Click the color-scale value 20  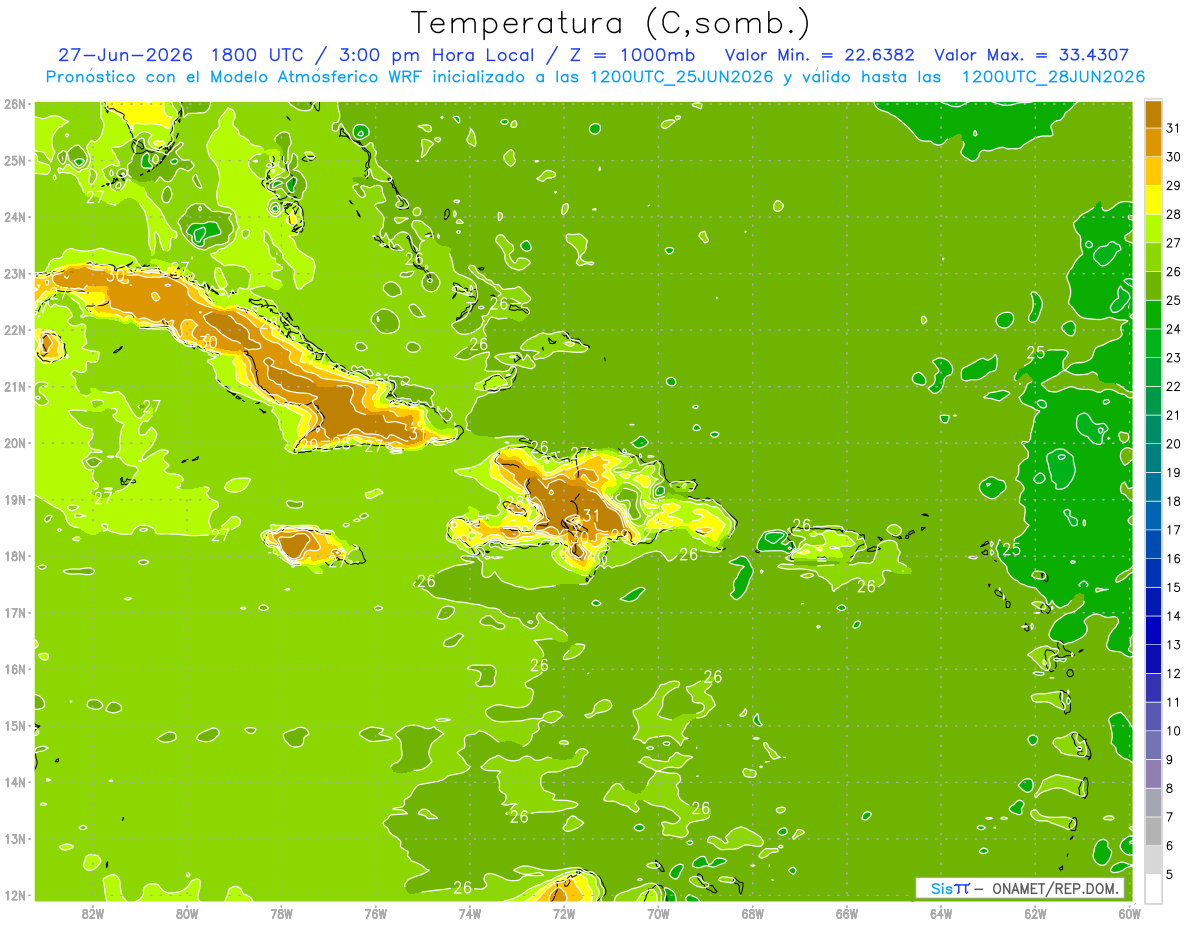tap(1173, 444)
